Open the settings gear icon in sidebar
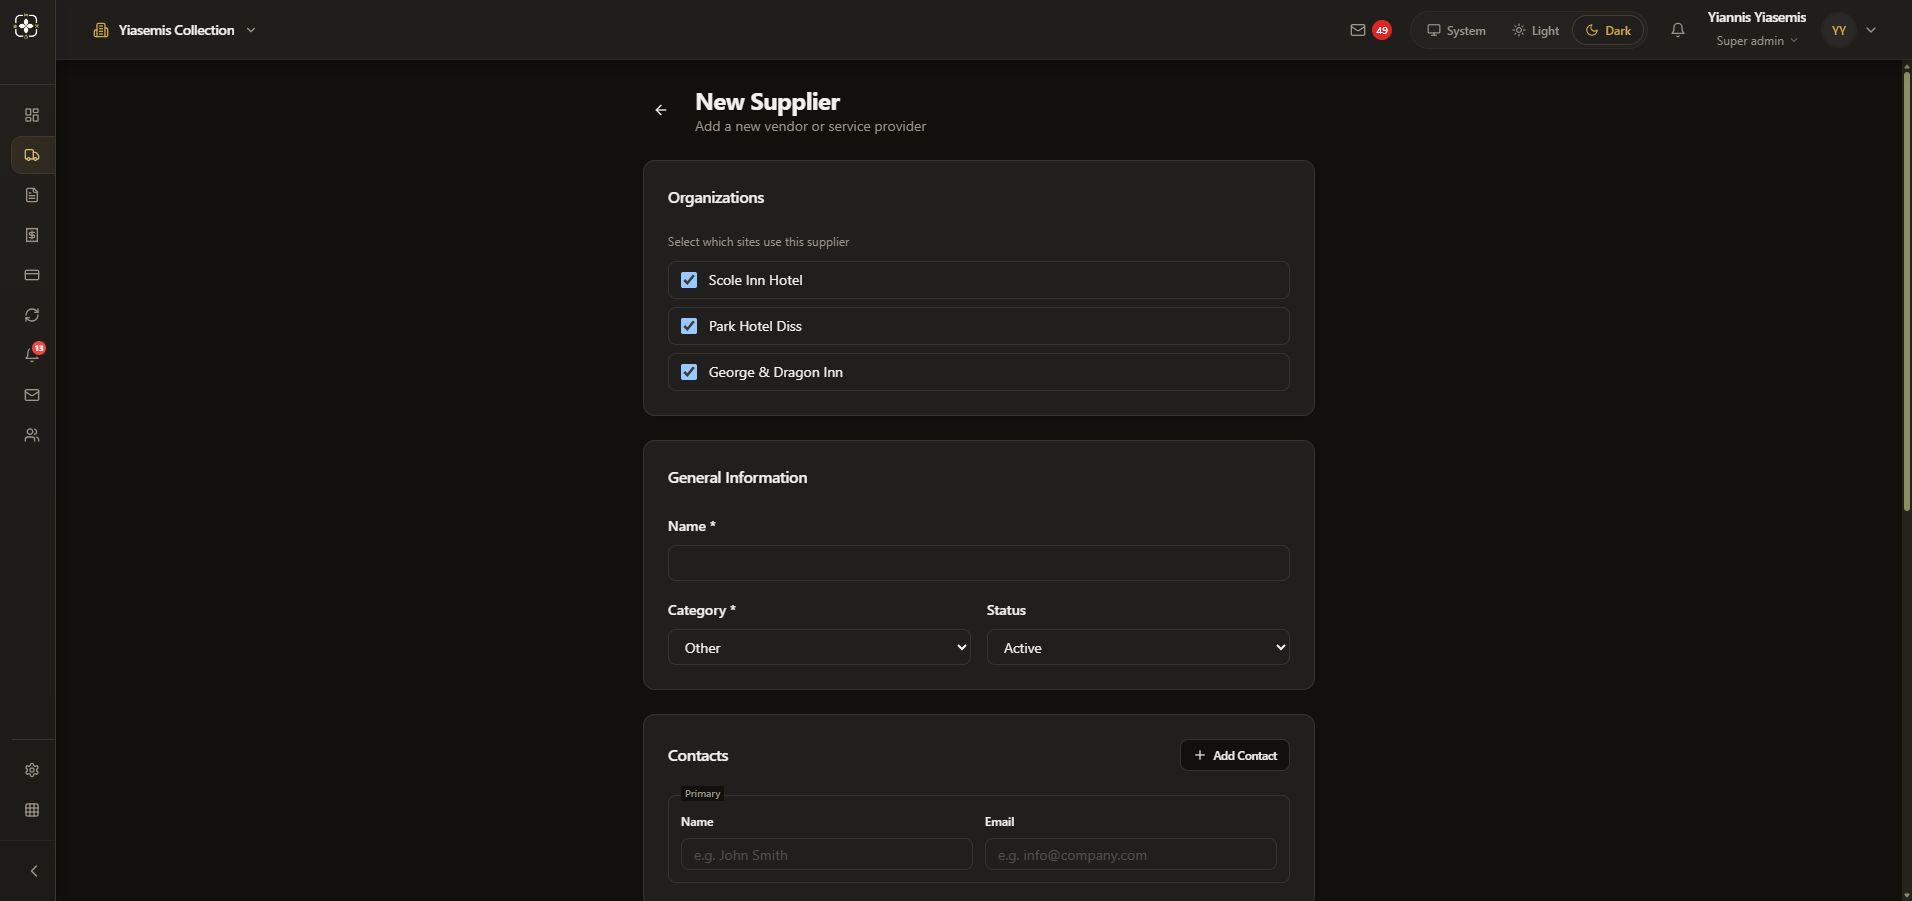The width and height of the screenshot is (1912, 901). coord(32,770)
